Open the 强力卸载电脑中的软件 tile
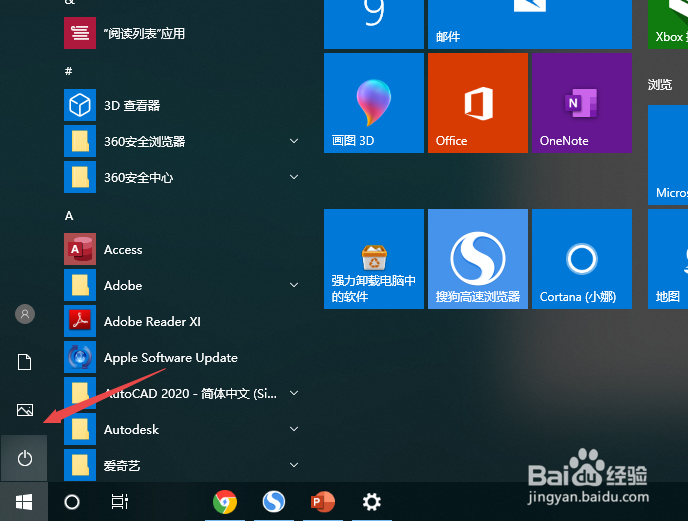Viewport: 688px width, 521px height. [x=374, y=259]
